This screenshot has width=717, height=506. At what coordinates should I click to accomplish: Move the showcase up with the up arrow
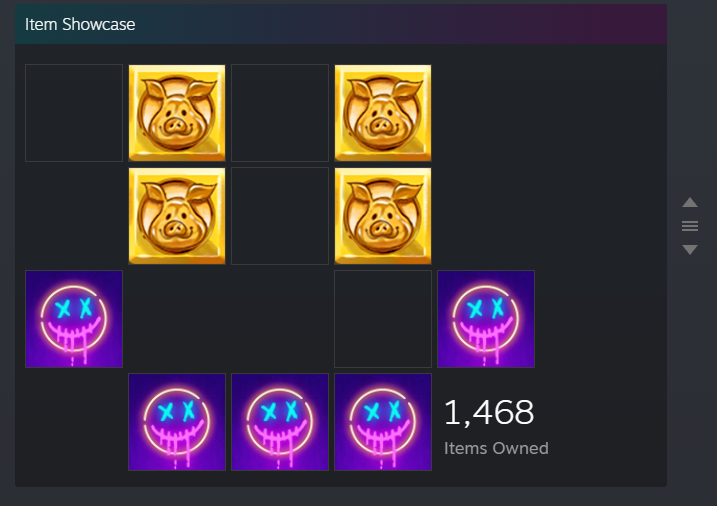(690, 202)
